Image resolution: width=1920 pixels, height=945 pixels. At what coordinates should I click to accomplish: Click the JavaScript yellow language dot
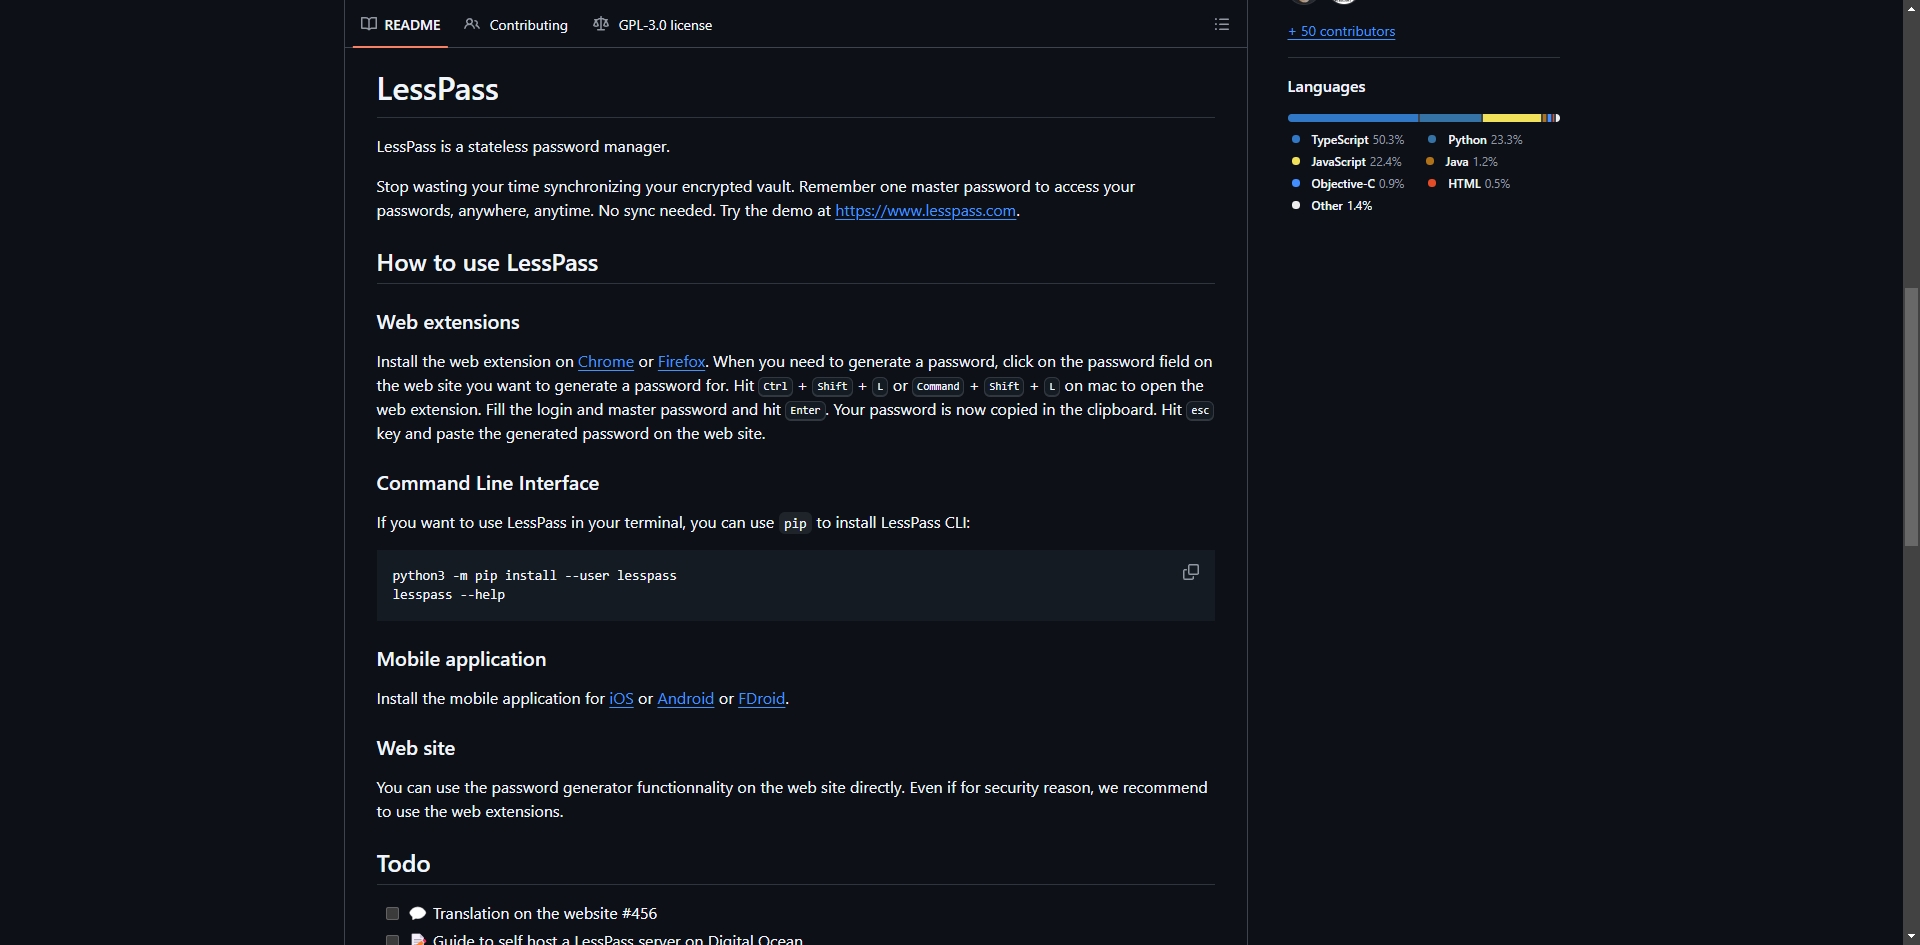[1296, 162]
